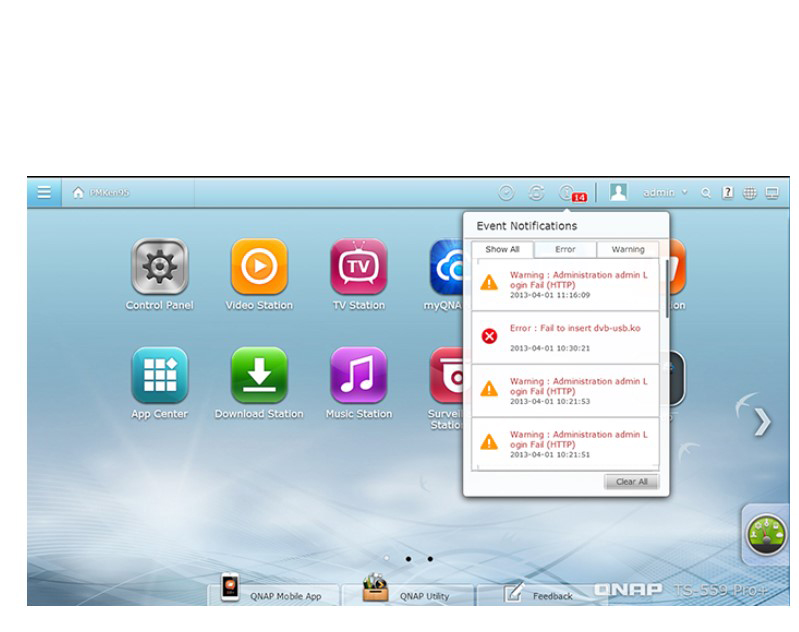The image size is (799, 632).
Task: Click the admin user avatar icon
Action: (618, 192)
